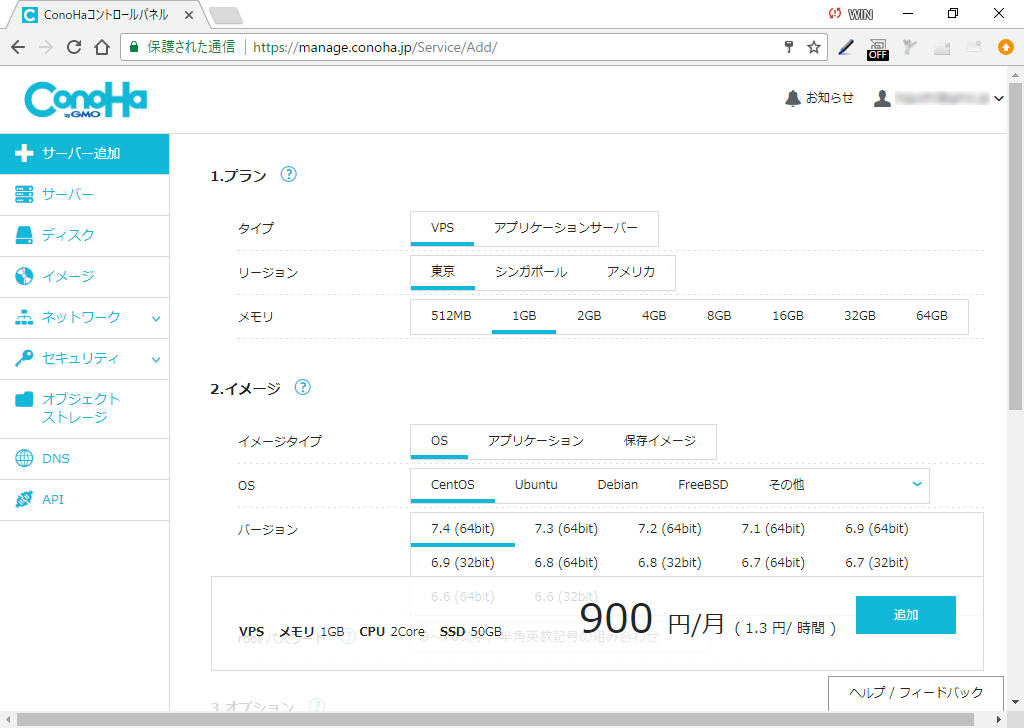Select 512MB memory plan
The width and height of the screenshot is (1024, 728).
coord(451,316)
